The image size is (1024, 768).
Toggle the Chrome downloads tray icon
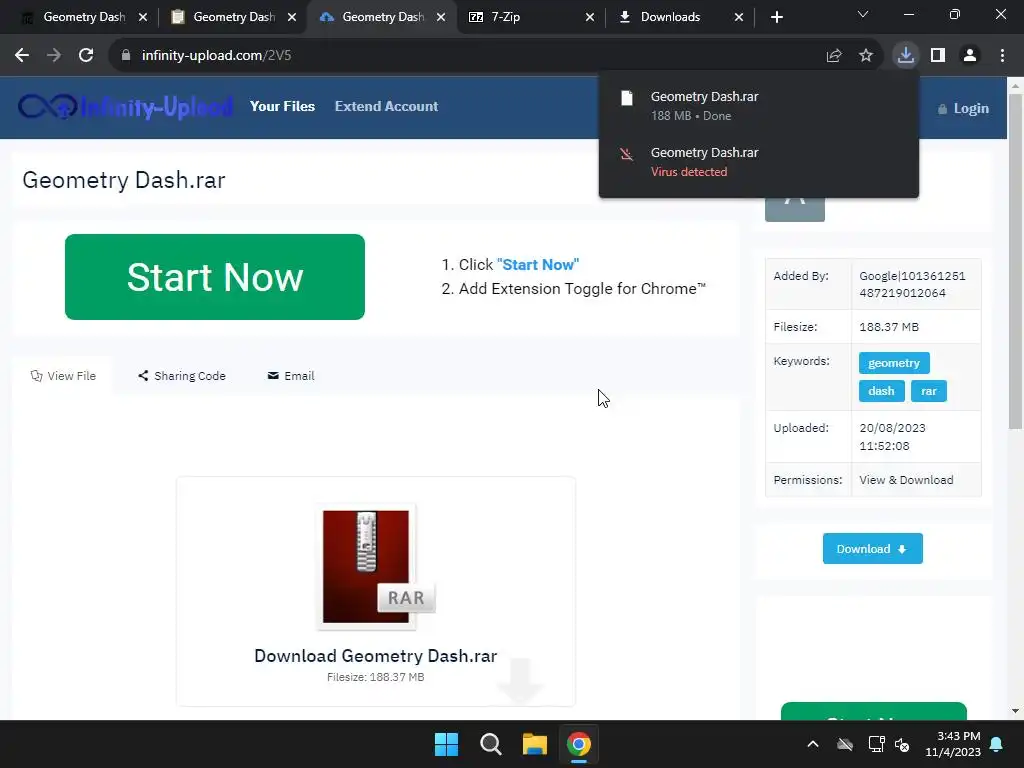point(906,56)
